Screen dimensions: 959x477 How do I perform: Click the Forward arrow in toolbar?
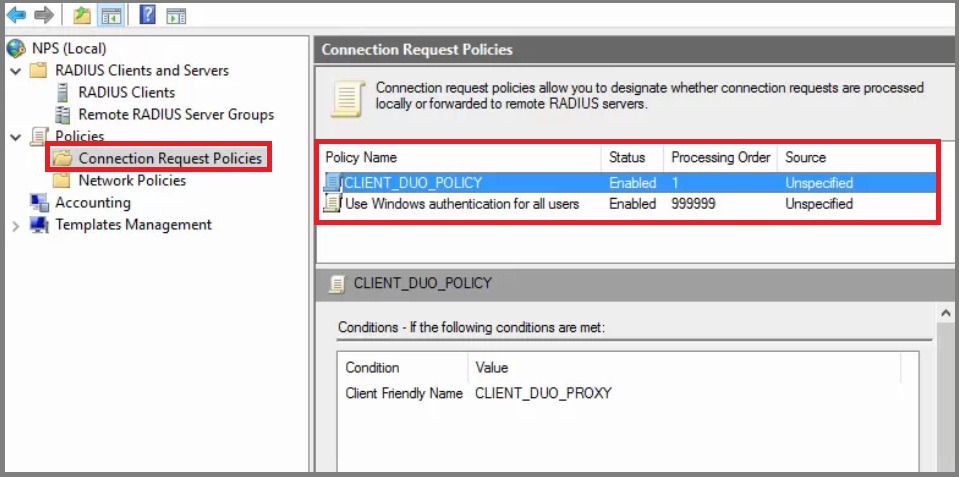click(x=43, y=15)
